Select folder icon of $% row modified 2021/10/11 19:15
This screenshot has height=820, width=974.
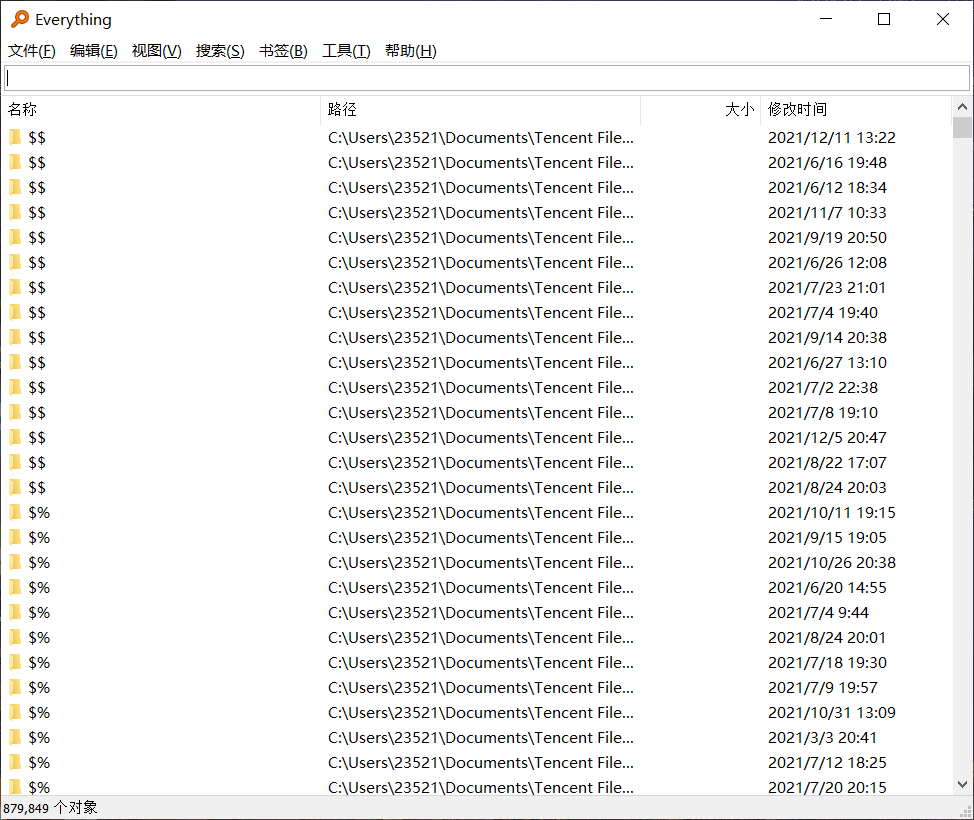(x=16, y=512)
